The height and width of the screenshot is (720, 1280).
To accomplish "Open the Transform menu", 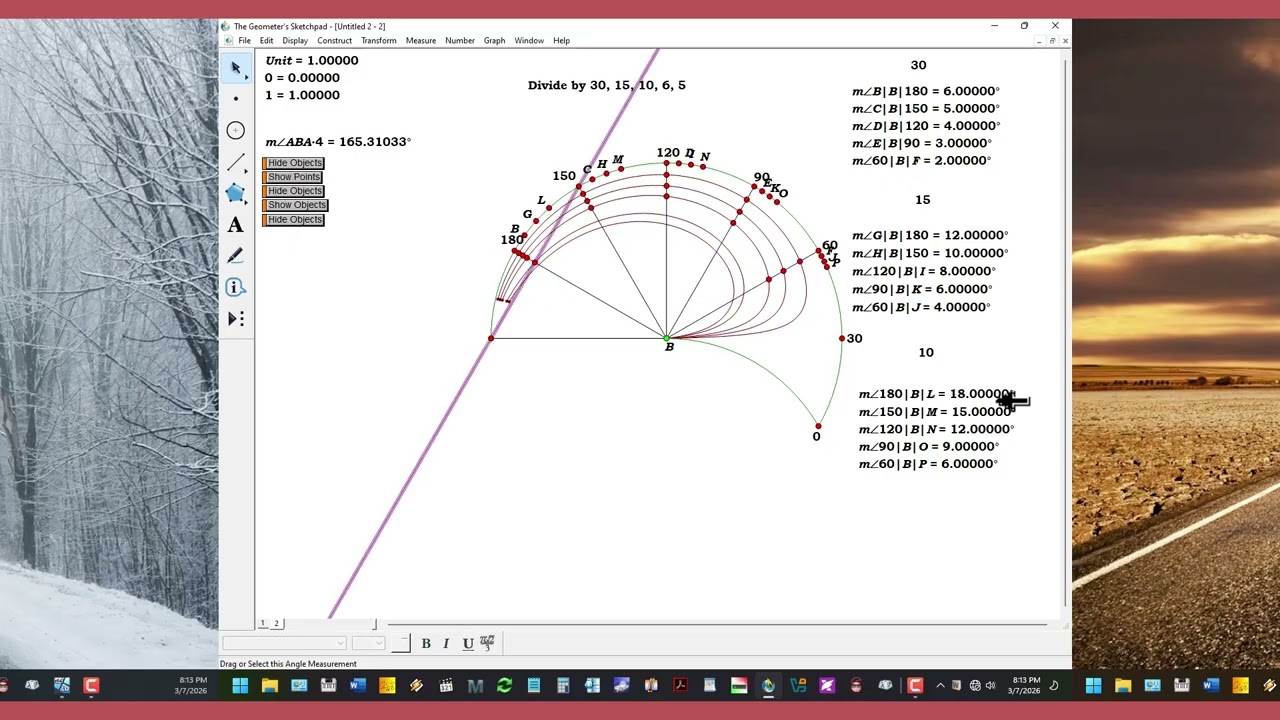I will point(379,41).
